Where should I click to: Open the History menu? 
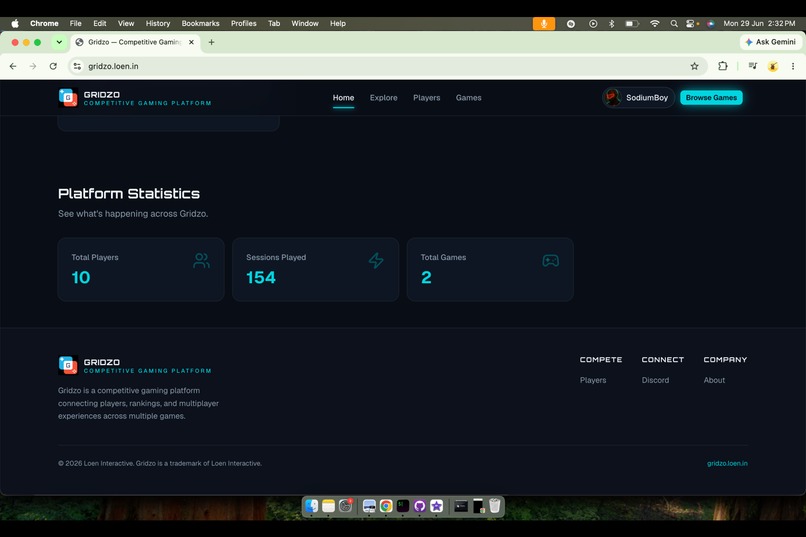158,24
